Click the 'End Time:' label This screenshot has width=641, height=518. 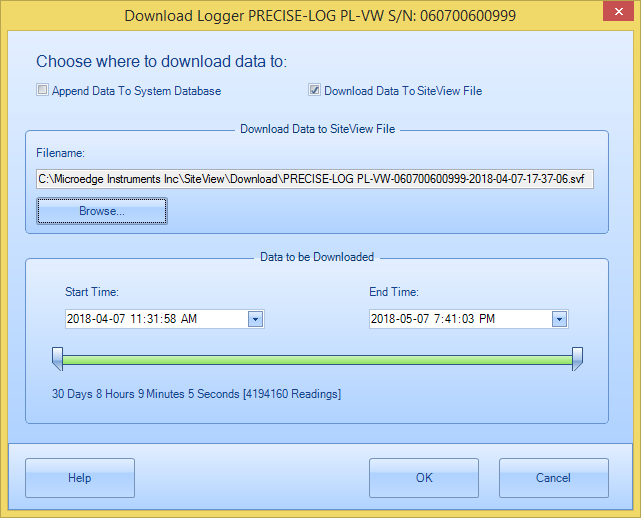[x=394, y=292]
